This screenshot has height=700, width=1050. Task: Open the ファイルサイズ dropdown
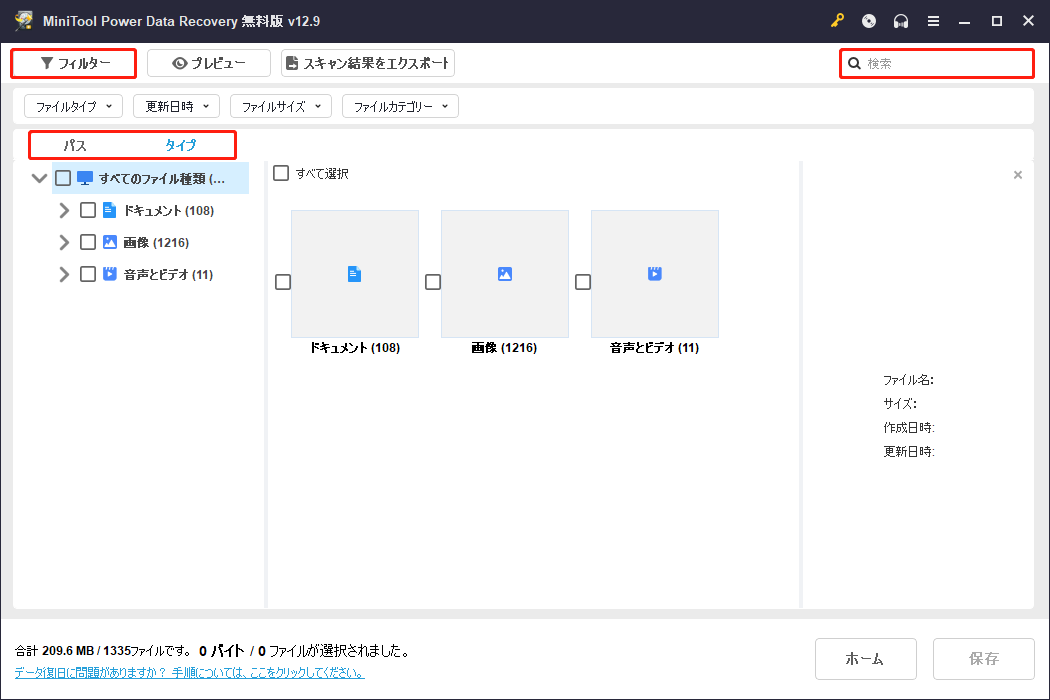[x=281, y=106]
